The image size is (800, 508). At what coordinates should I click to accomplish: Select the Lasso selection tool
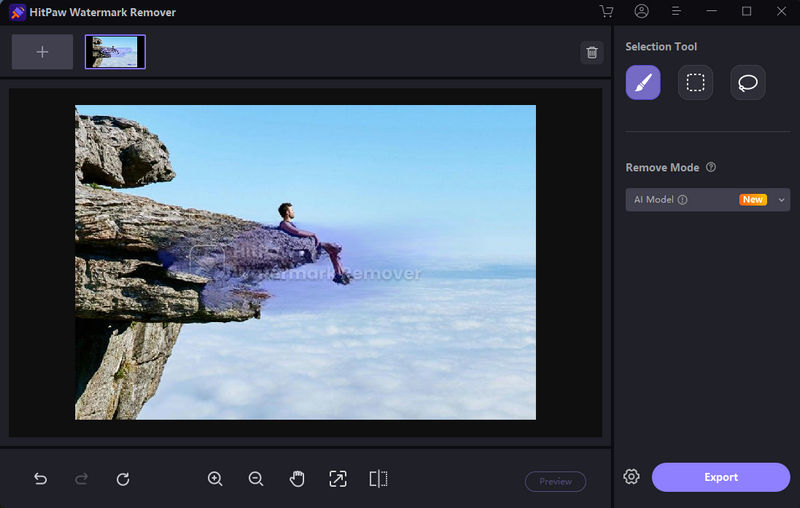tap(747, 83)
